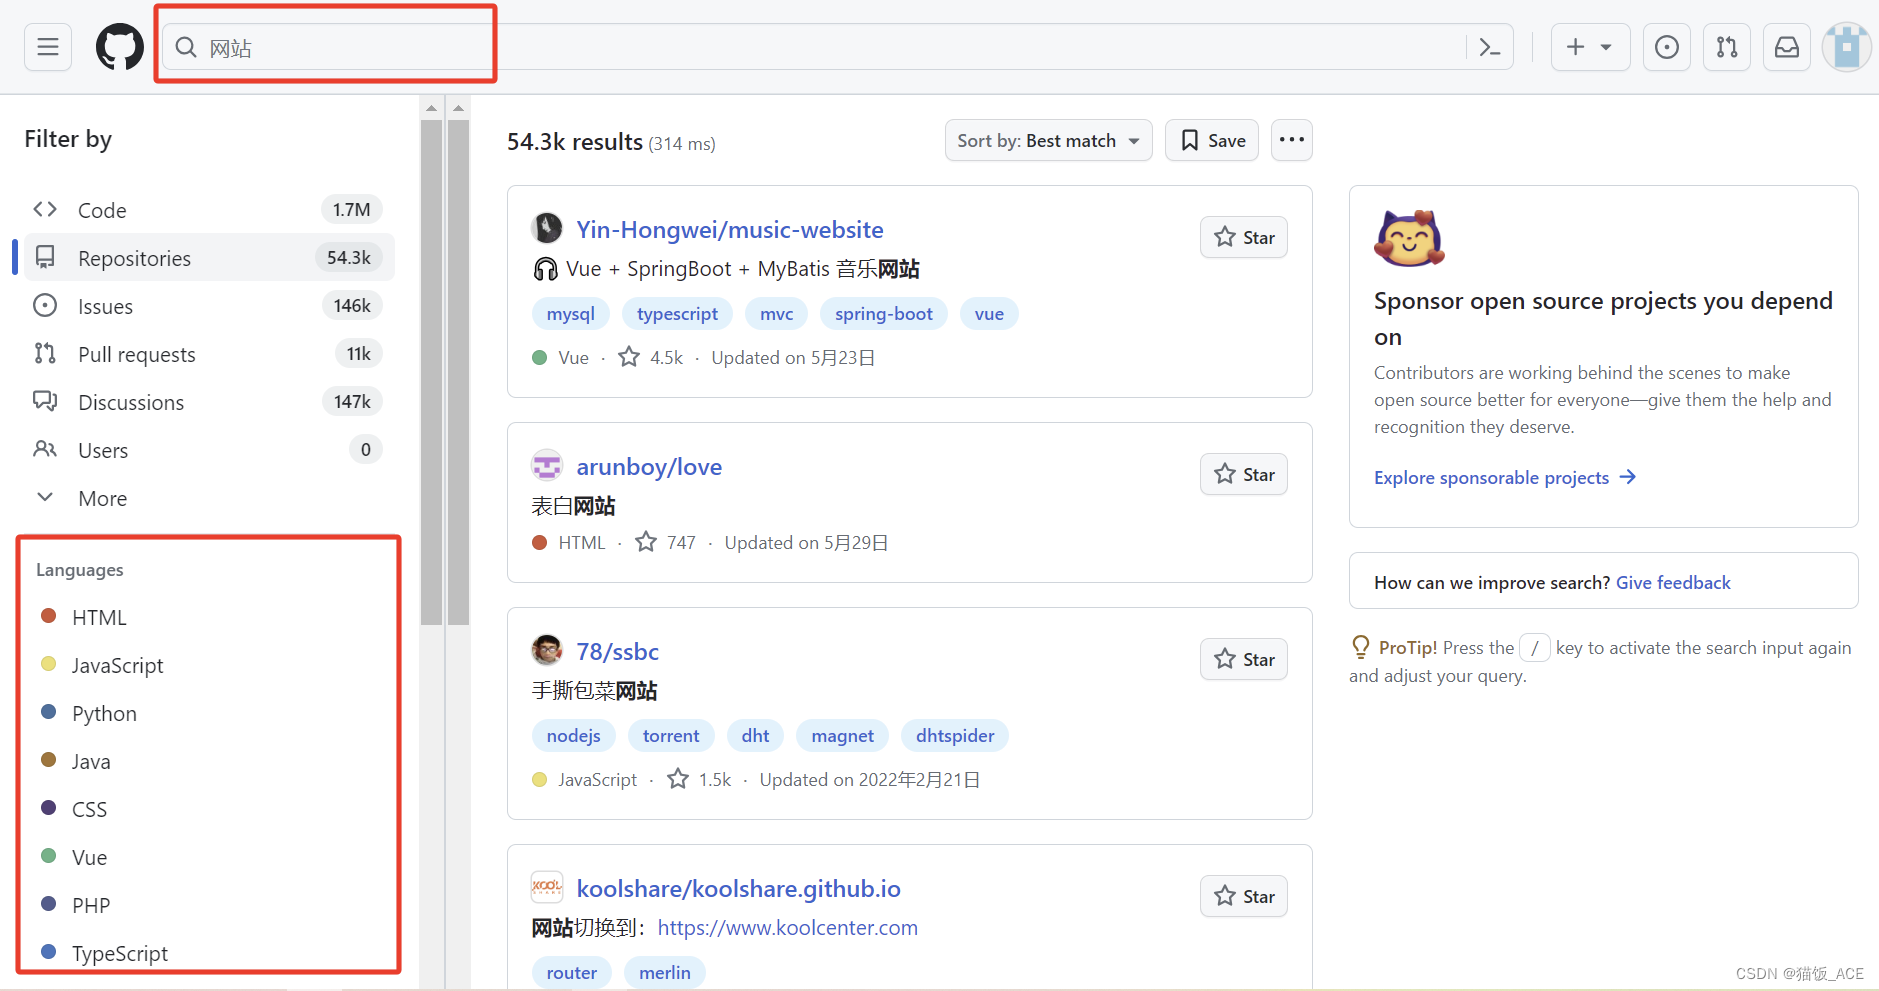Open arunboy/love repository
This screenshot has width=1879, height=991.
[649, 466]
